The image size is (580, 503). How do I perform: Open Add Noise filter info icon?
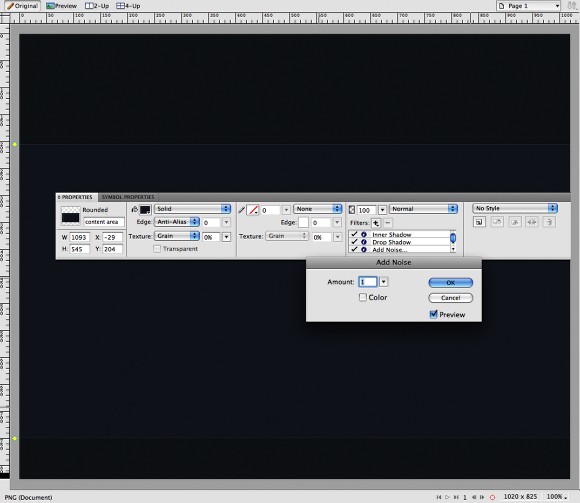[364, 250]
